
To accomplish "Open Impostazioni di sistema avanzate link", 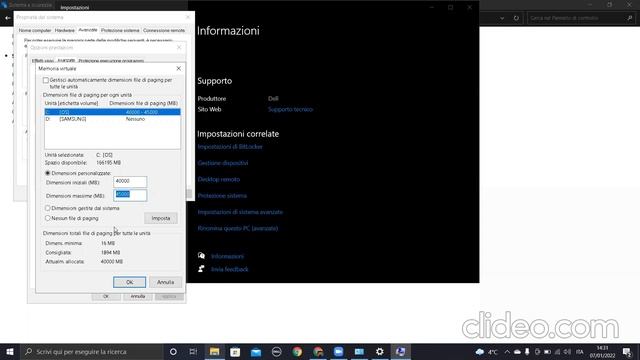I will 240,212.
